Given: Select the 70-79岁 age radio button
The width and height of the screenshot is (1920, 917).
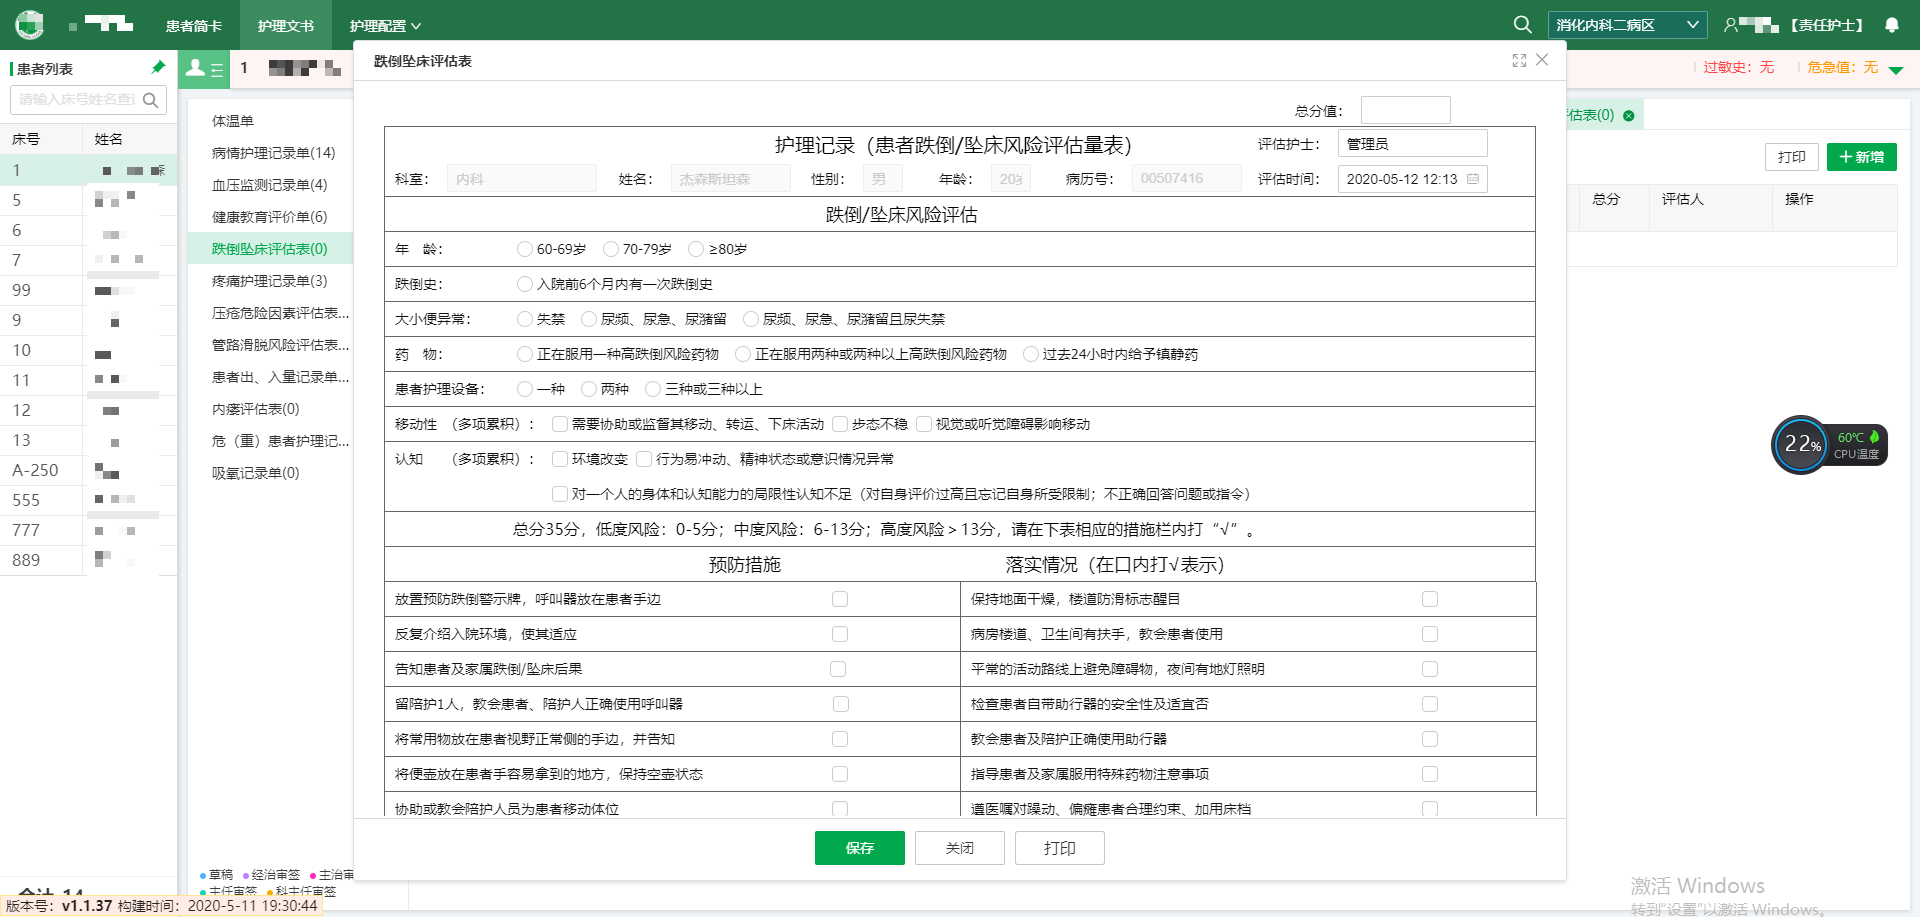Looking at the screenshot, I should 611,249.
